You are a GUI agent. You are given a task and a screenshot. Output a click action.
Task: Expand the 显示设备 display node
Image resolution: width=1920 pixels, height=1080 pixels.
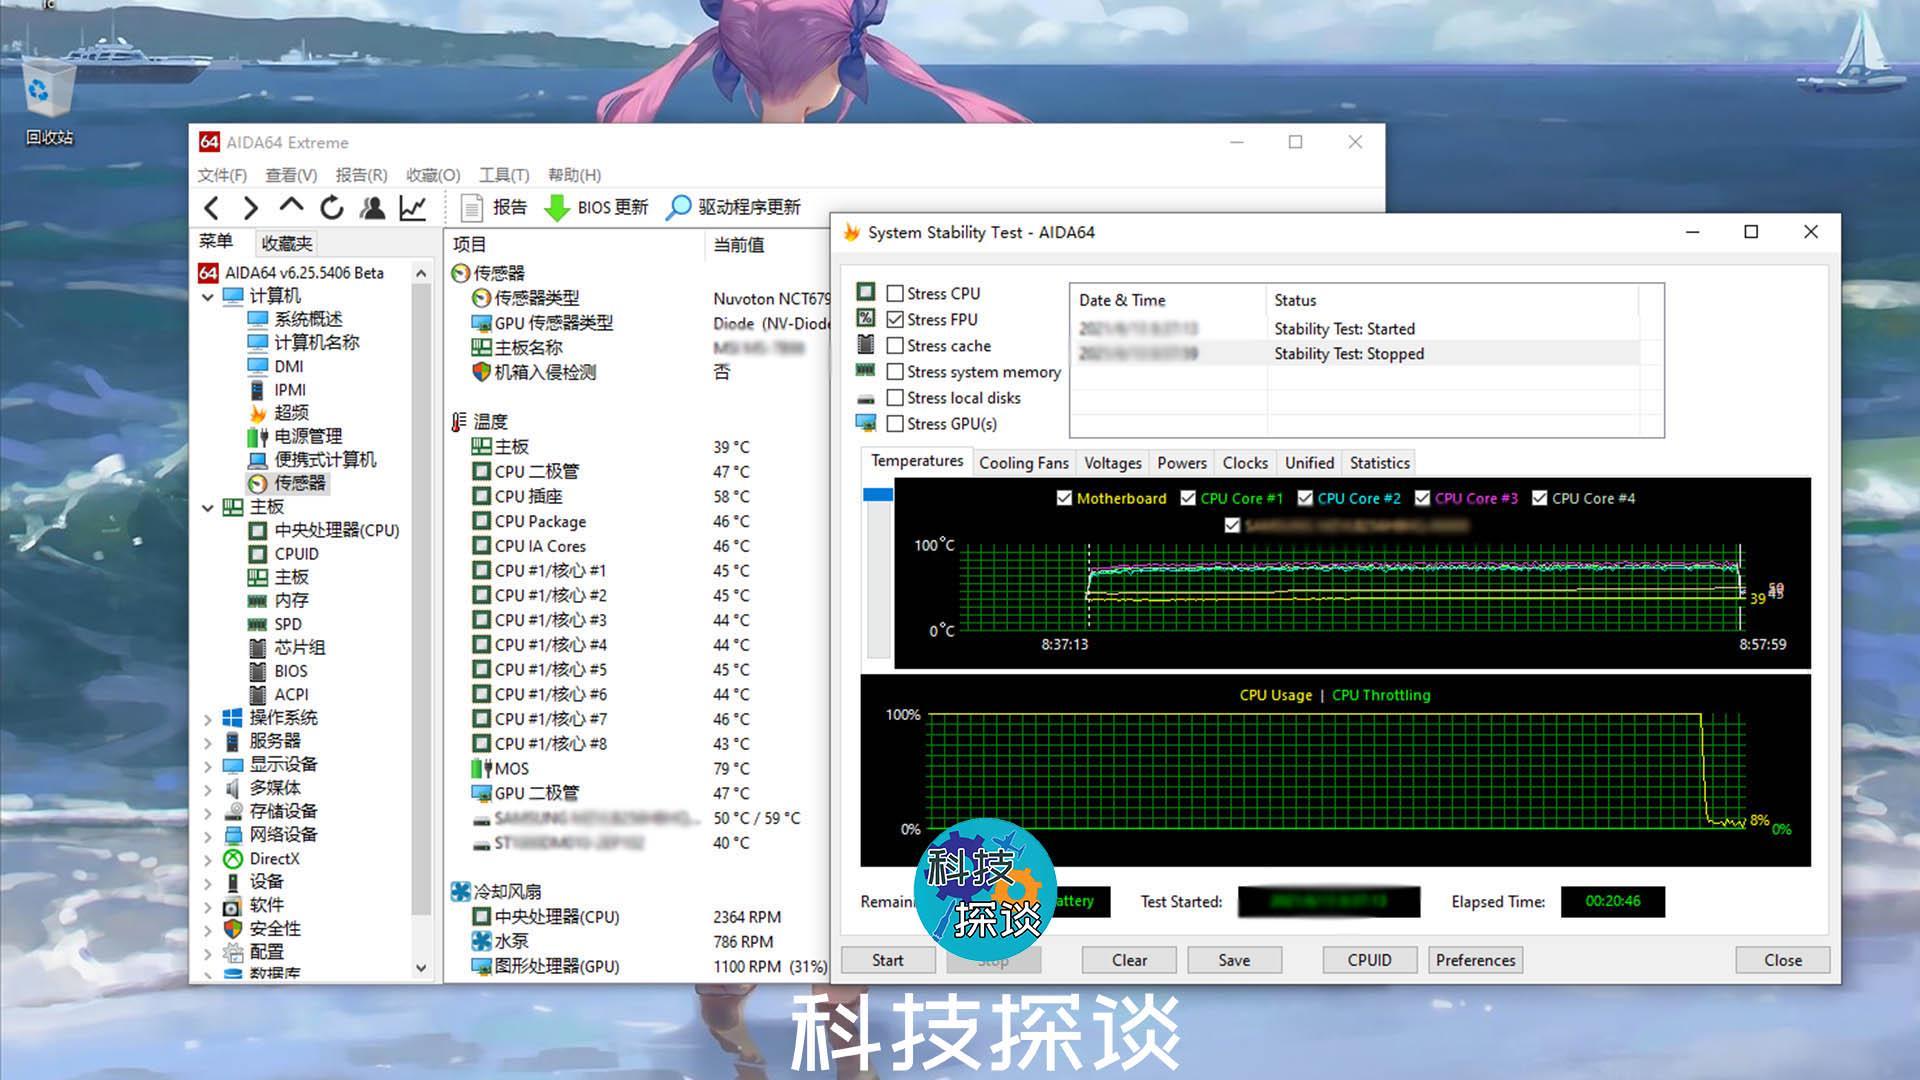click(x=208, y=765)
